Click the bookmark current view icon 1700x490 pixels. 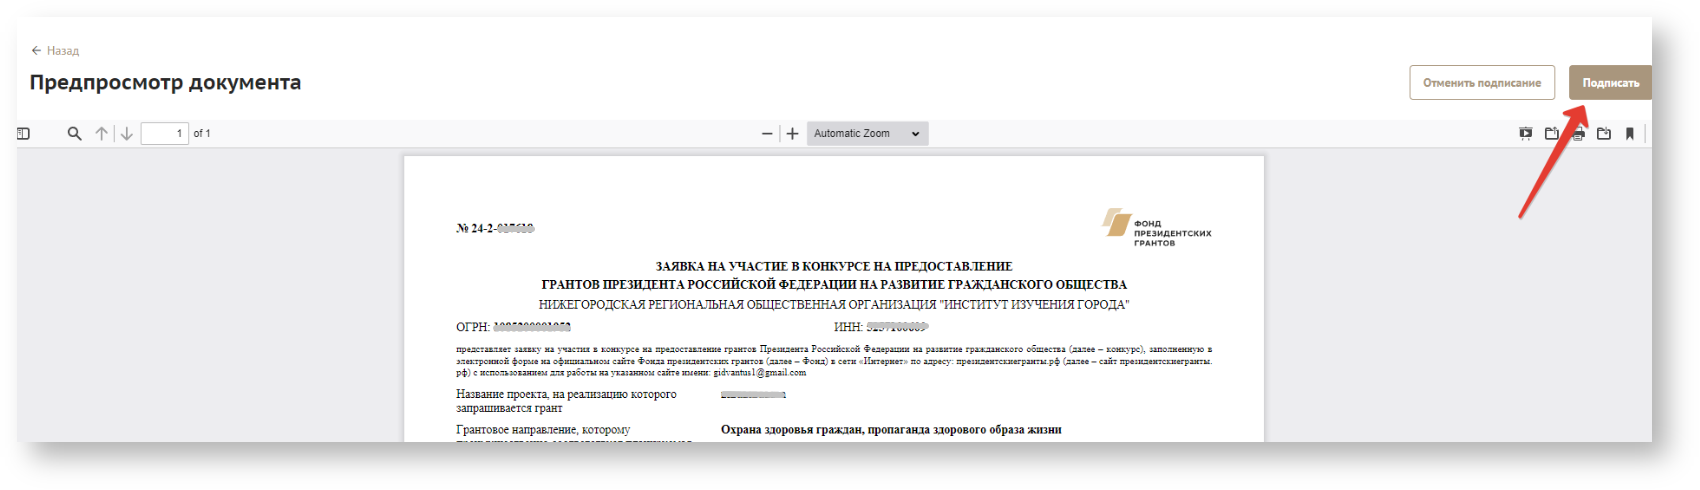click(1630, 134)
